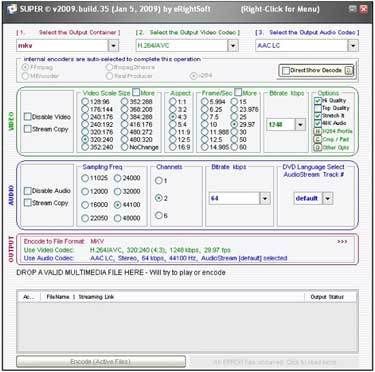Select 6 audio channels

[159, 216]
